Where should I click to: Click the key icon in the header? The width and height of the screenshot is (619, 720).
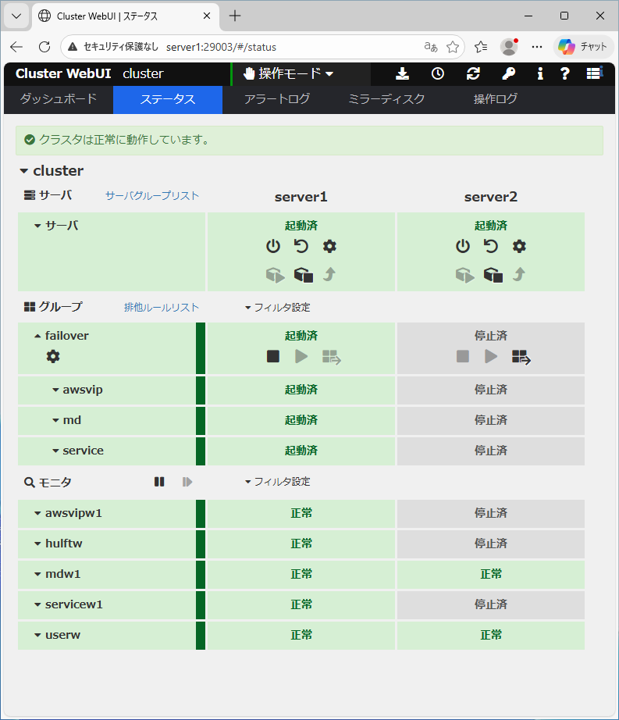click(x=508, y=73)
